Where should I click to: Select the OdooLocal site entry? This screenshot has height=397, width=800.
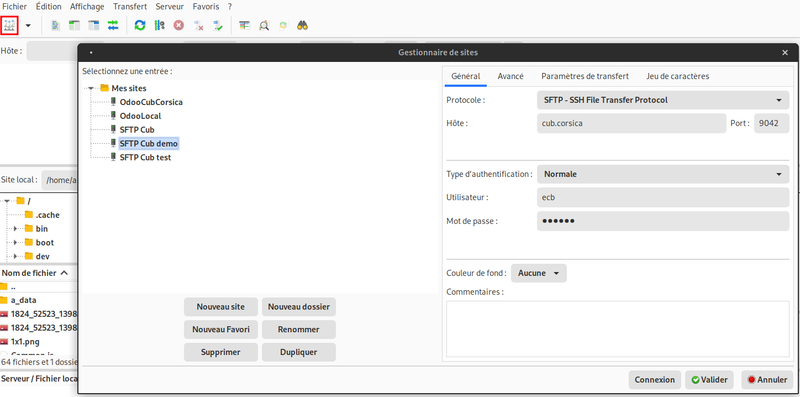point(140,116)
